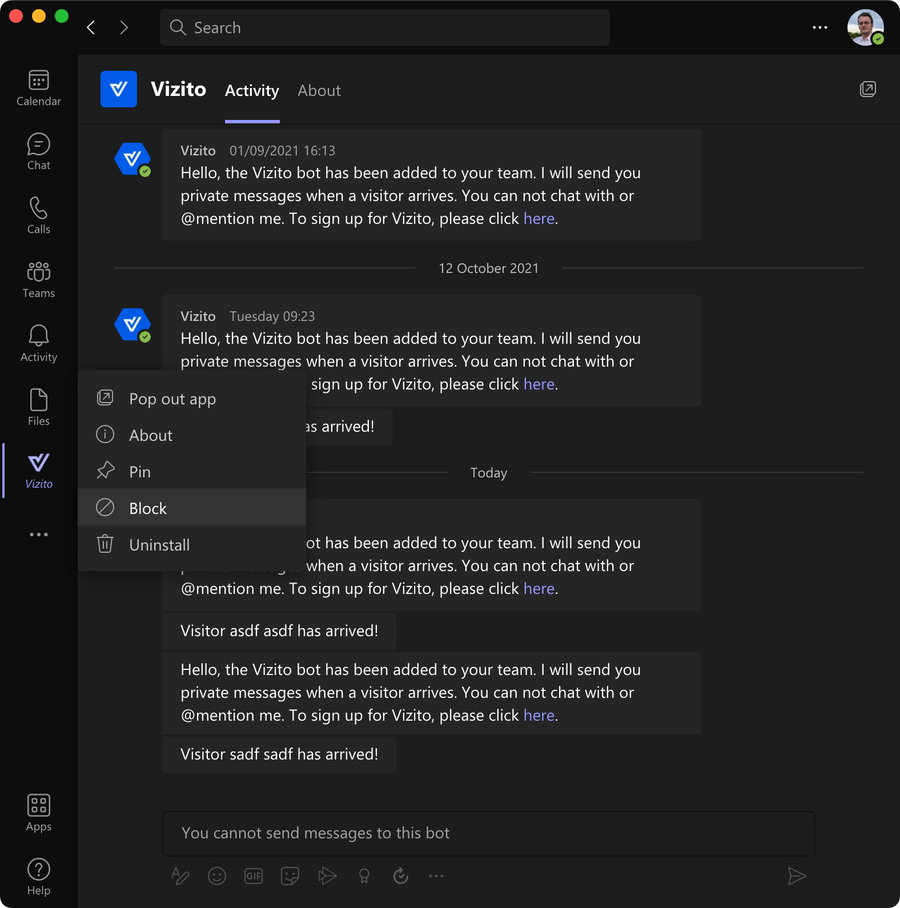Choose Uninstall in the context menu
This screenshot has height=908, width=900.
(x=159, y=545)
